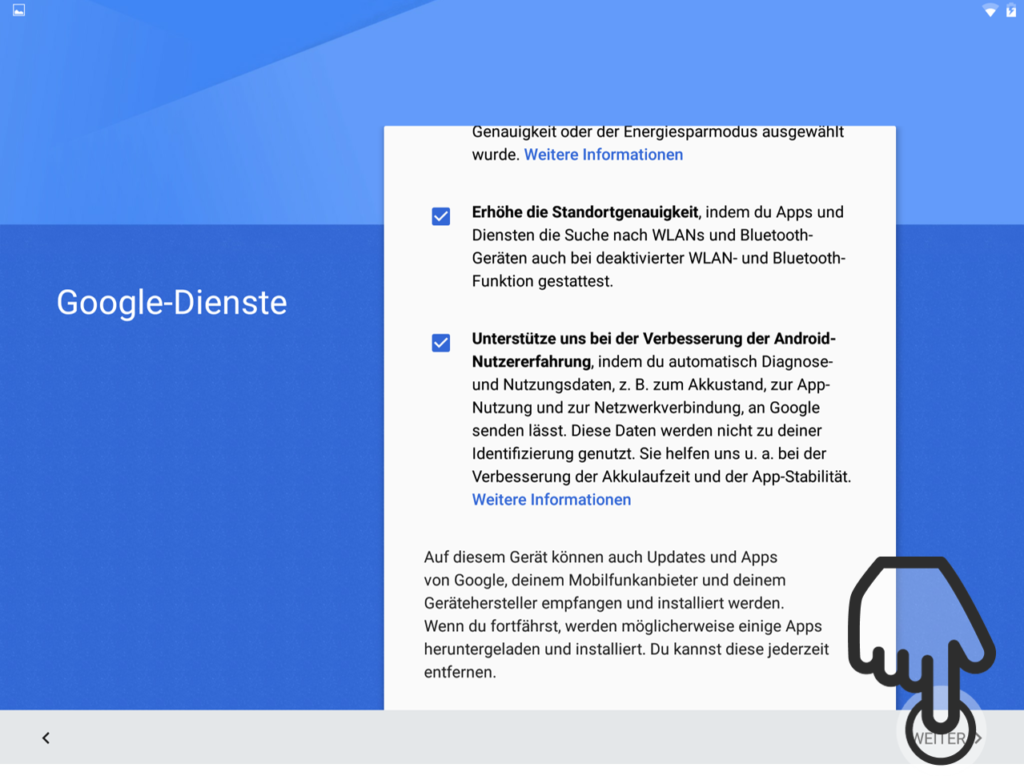Viewport: 1024px width, 776px height.
Task: Click the 'Erhöhe die Standortgenauigkeit' bold text
Action: click(x=585, y=212)
